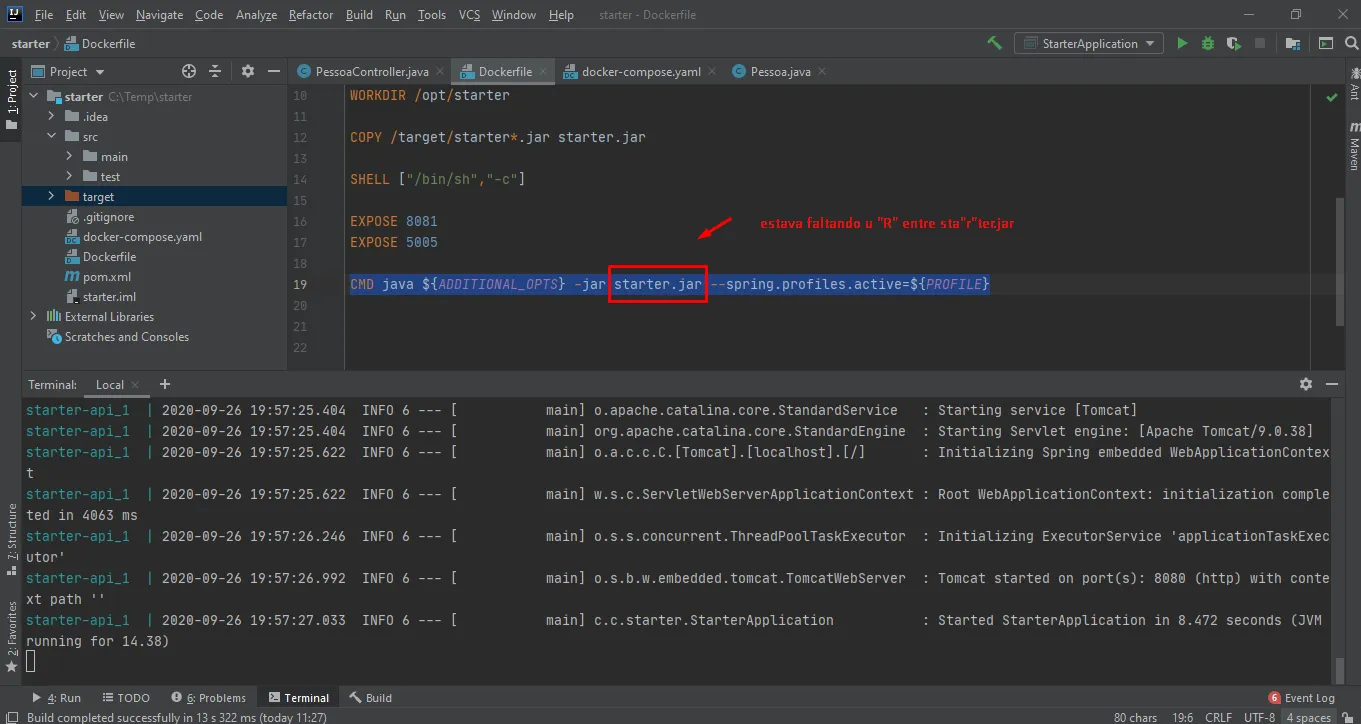
Task: Open Project Structure from the toolbar
Action: click(1293, 43)
